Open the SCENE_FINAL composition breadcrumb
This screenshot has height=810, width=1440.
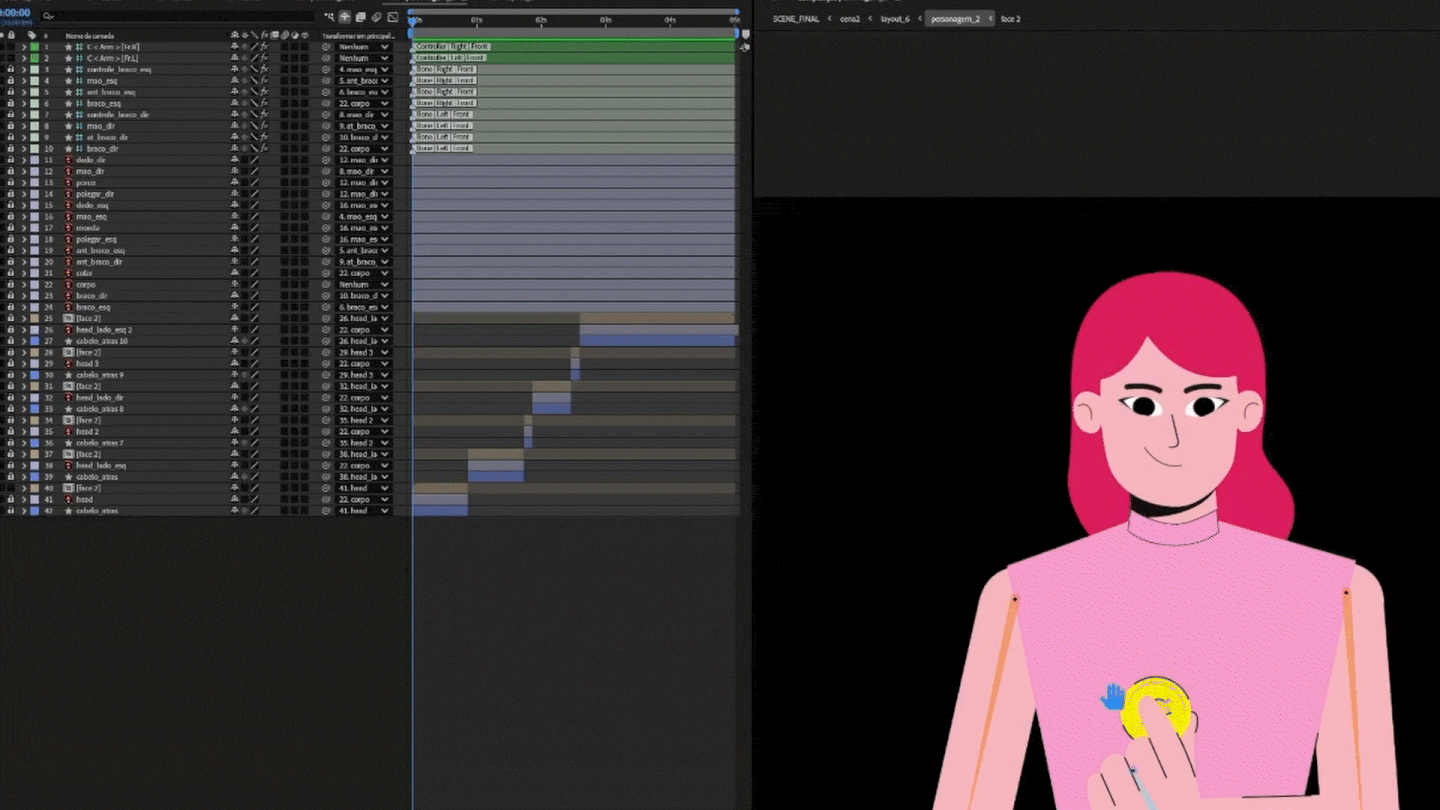pyautogui.click(x=796, y=19)
